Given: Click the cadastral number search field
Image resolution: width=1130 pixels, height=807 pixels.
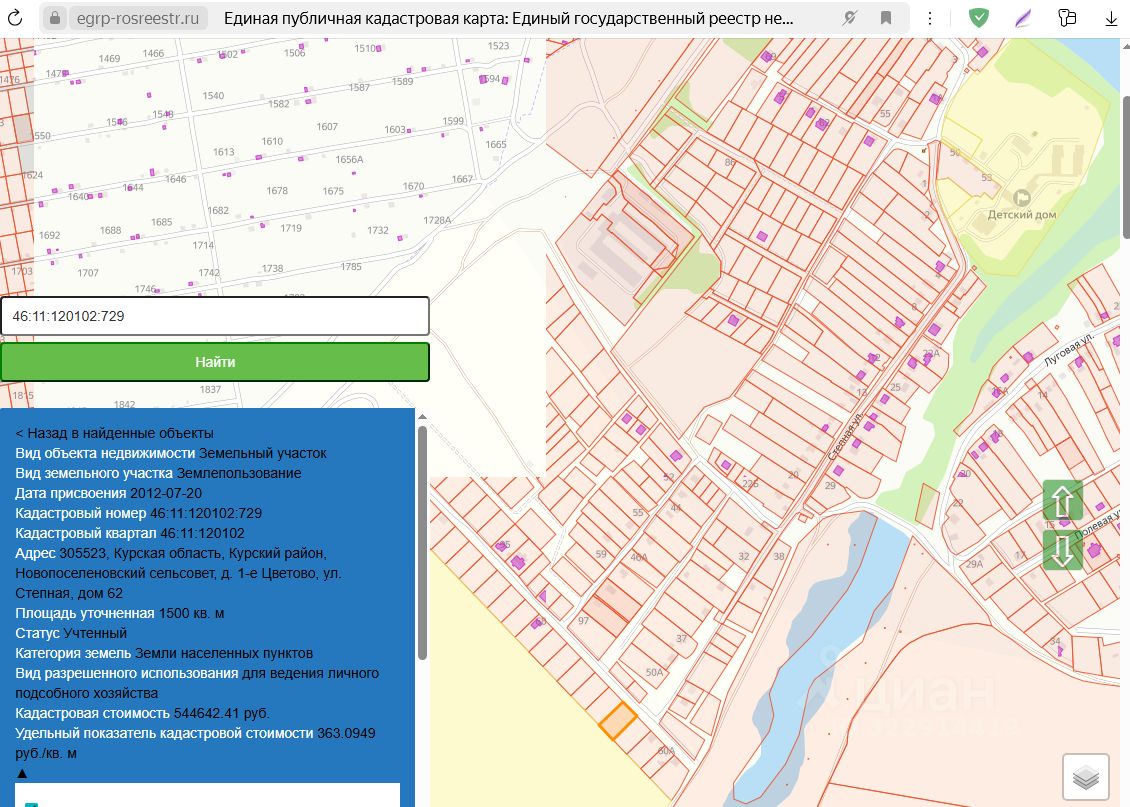Looking at the screenshot, I should pos(214,316).
